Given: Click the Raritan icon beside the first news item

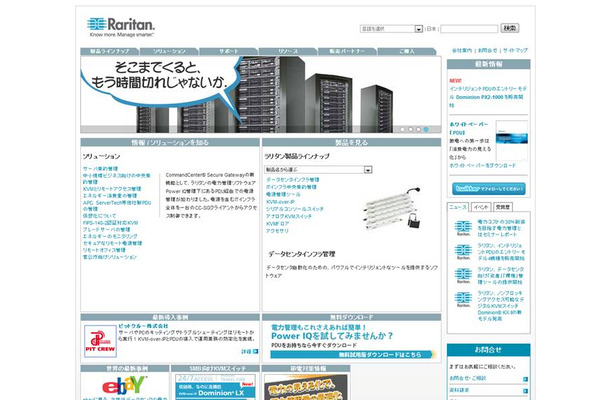Looking at the screenshot, I should click(463, 228).
